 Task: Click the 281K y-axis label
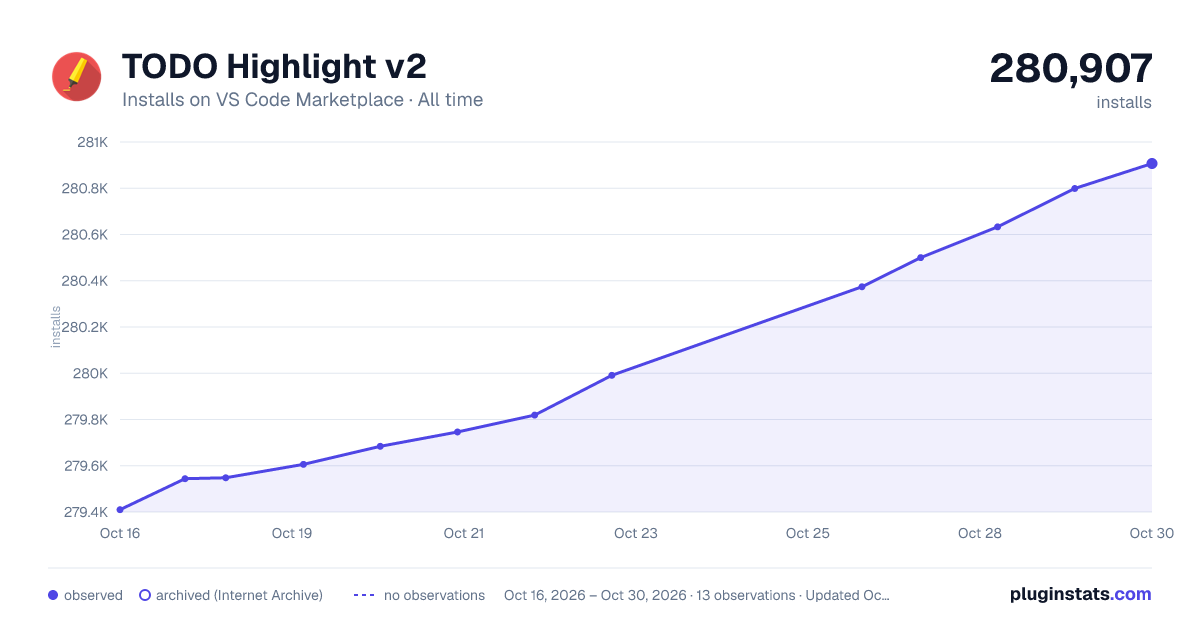click(93, 142)
